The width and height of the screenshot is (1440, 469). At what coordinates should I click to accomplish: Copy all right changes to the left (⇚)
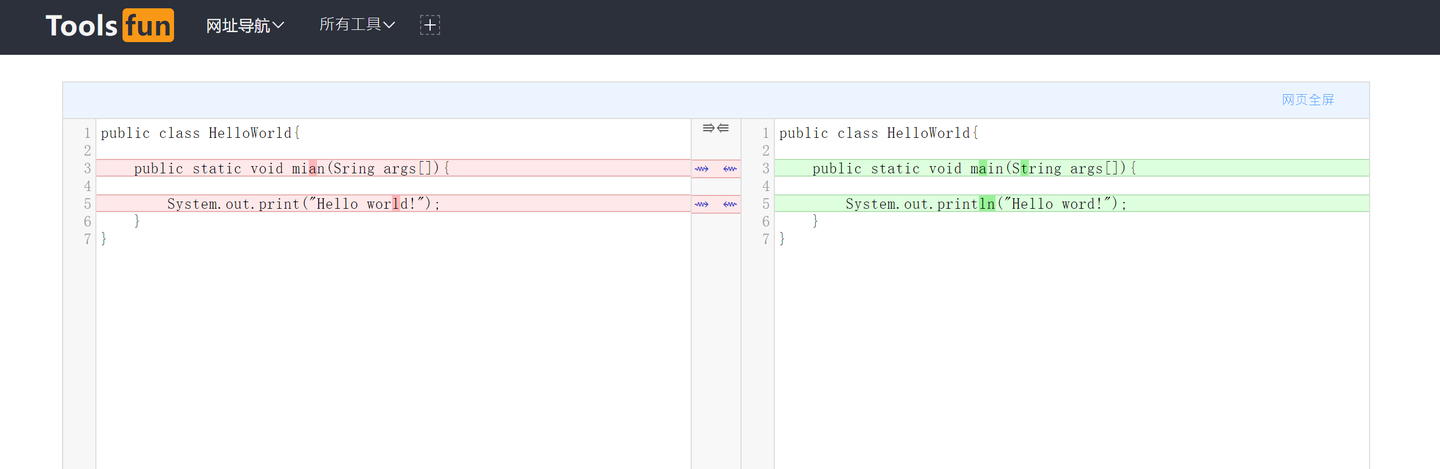pos(723,128)
